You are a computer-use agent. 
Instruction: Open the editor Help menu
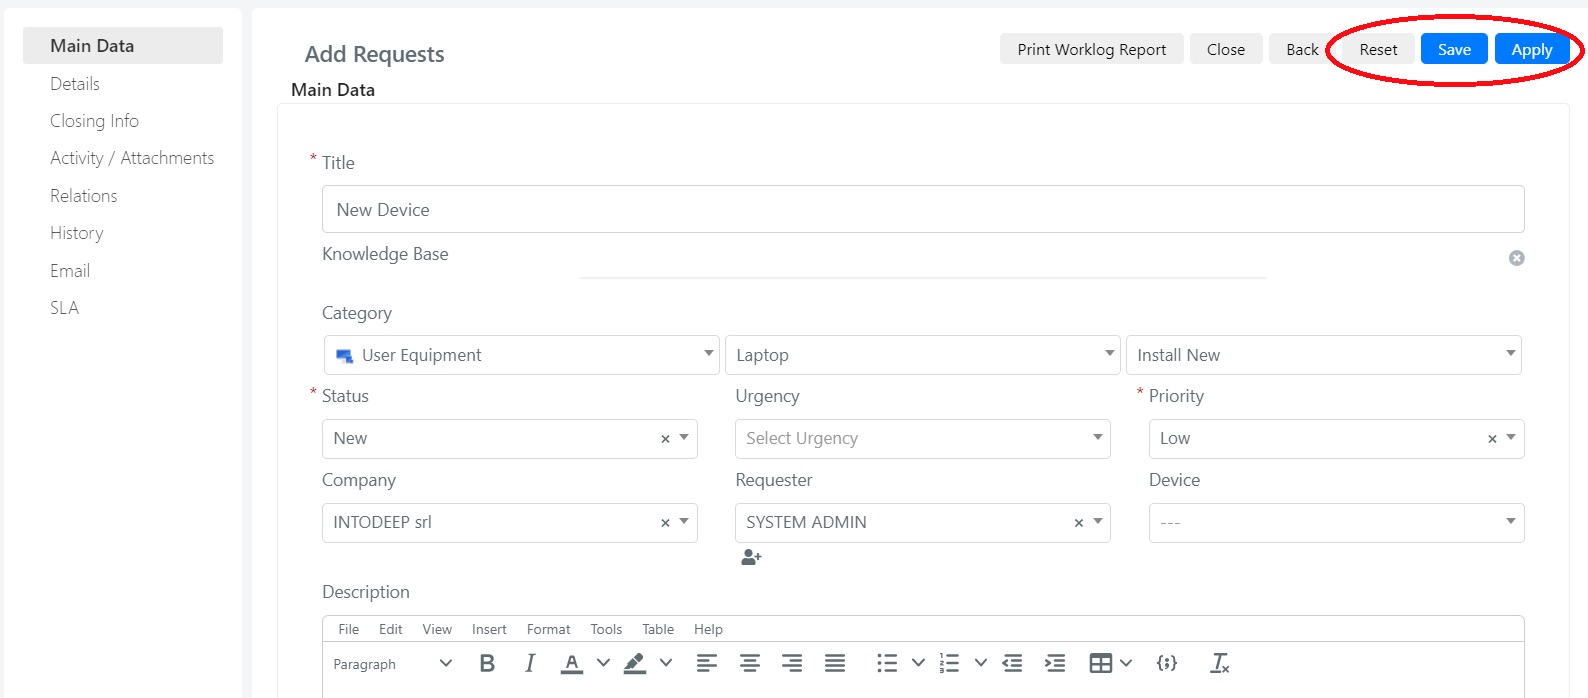(x=708, y=629)
